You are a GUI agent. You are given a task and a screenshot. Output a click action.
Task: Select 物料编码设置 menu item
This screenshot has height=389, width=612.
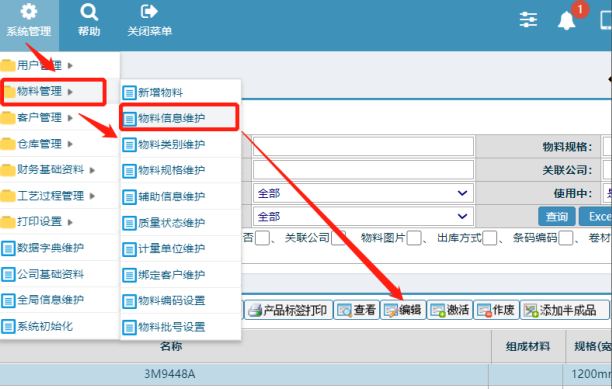[181, 301]
